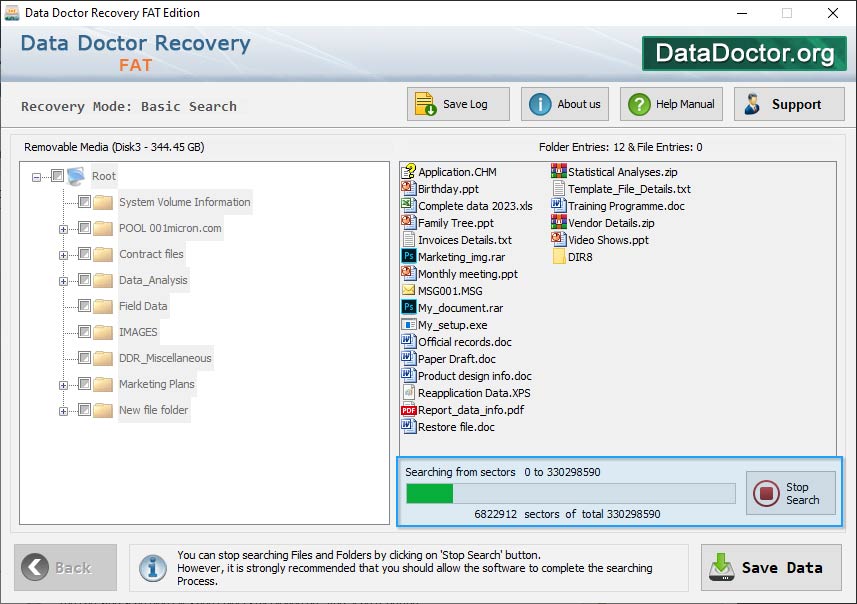Go Back to the previous step
The height and width of the screenshot is (604, 857).
coord(66,567)
